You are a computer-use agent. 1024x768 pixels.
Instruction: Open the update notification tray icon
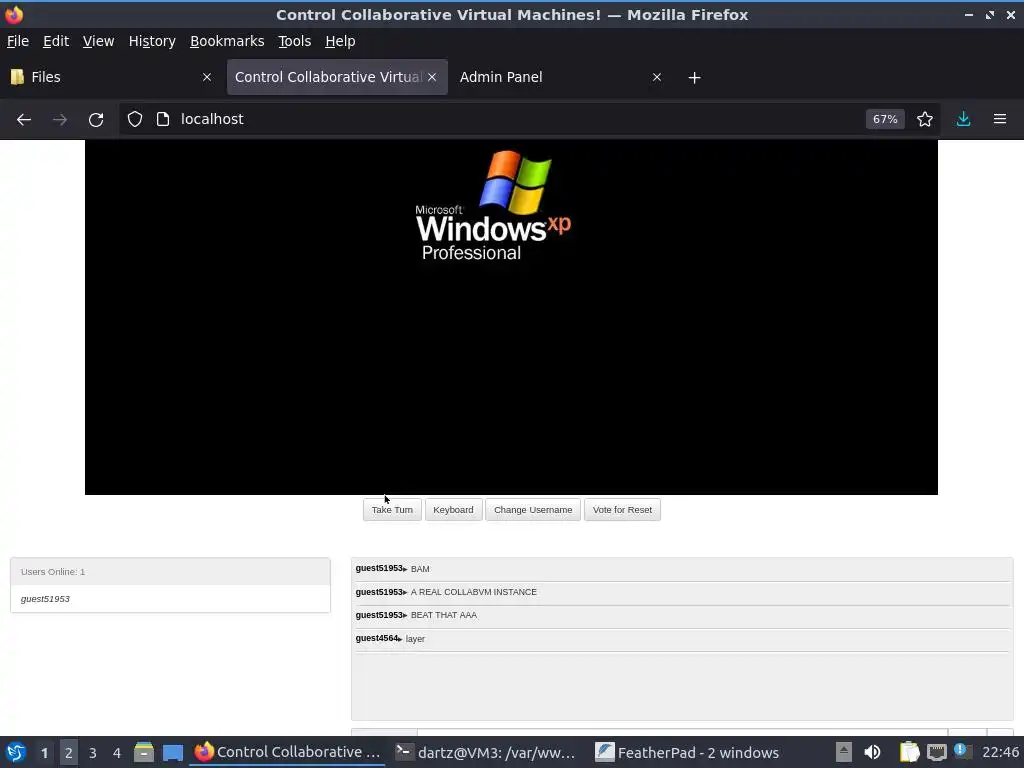coord(962,750)
